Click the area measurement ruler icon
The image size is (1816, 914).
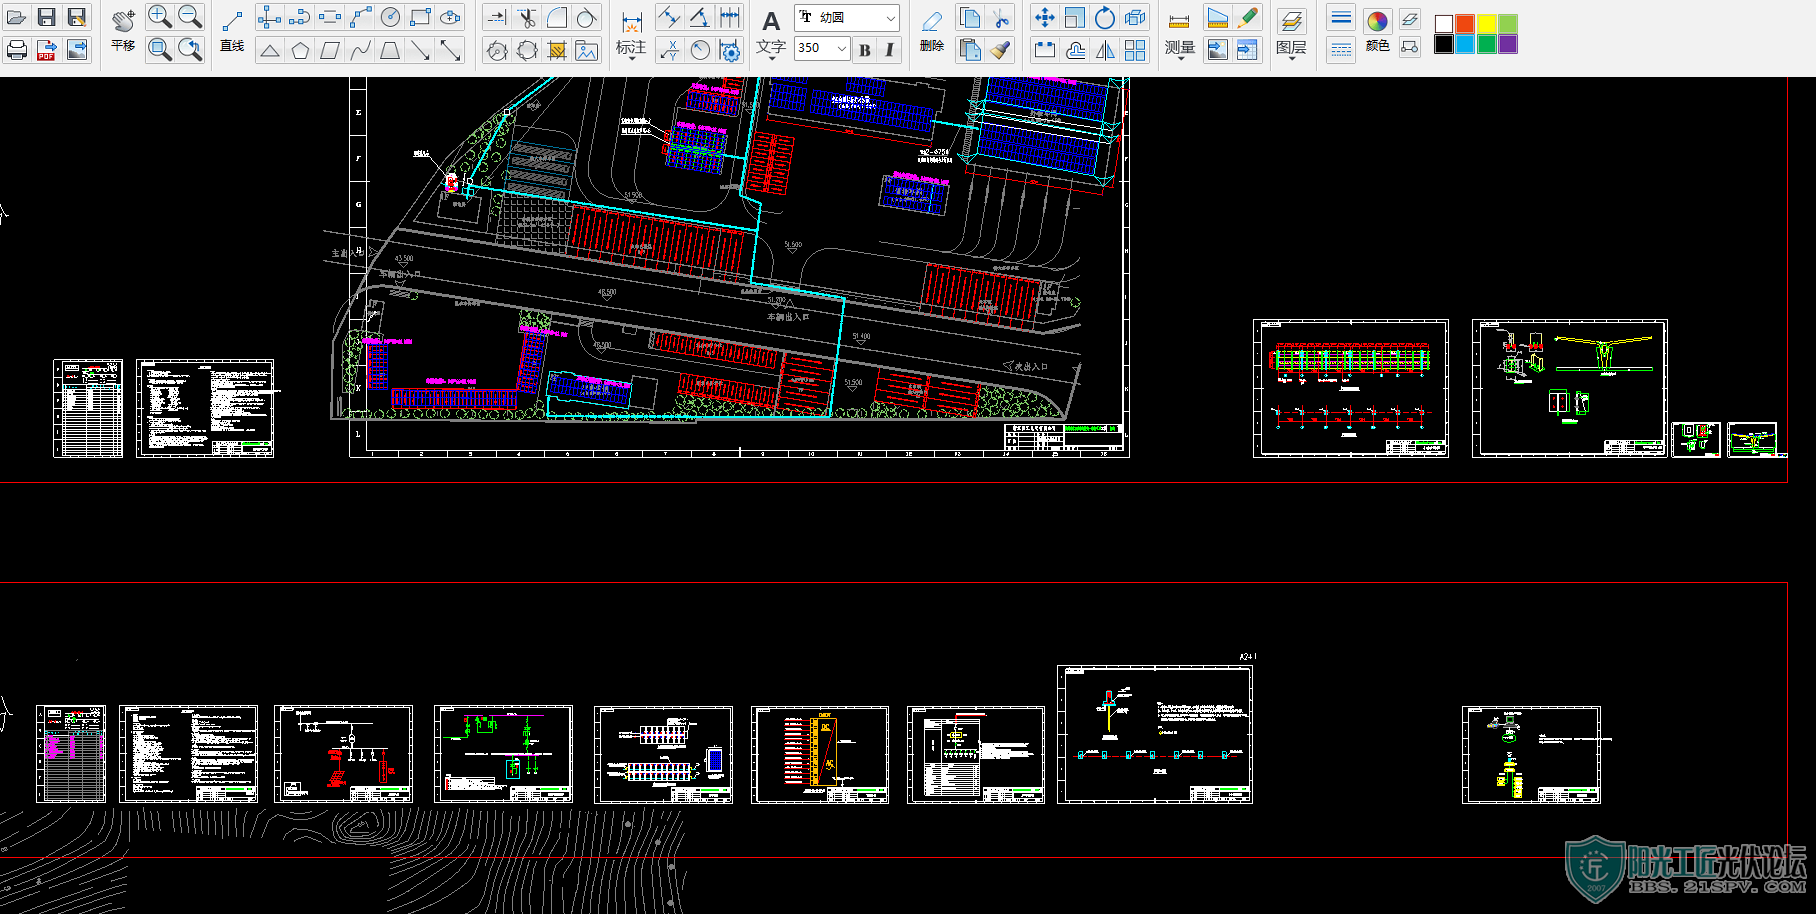tap(1217, 17)
